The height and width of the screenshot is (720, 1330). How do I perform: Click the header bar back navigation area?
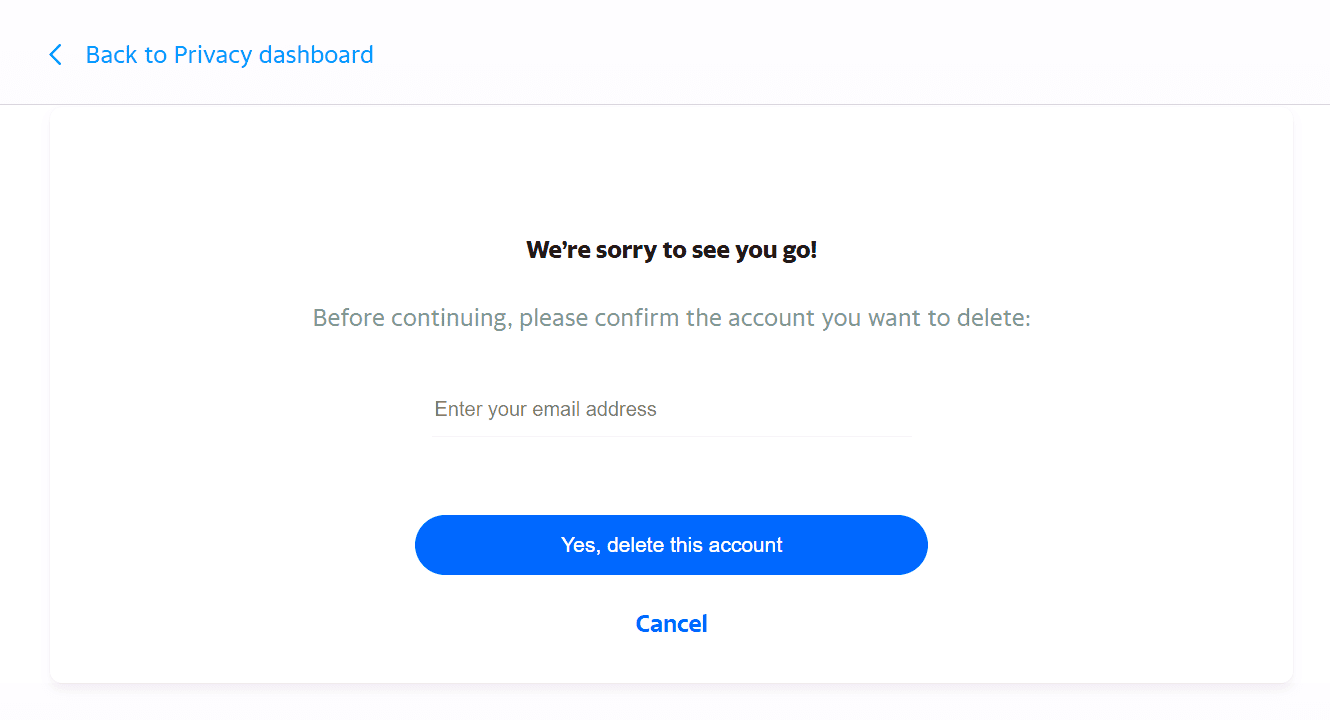[200, 54]
